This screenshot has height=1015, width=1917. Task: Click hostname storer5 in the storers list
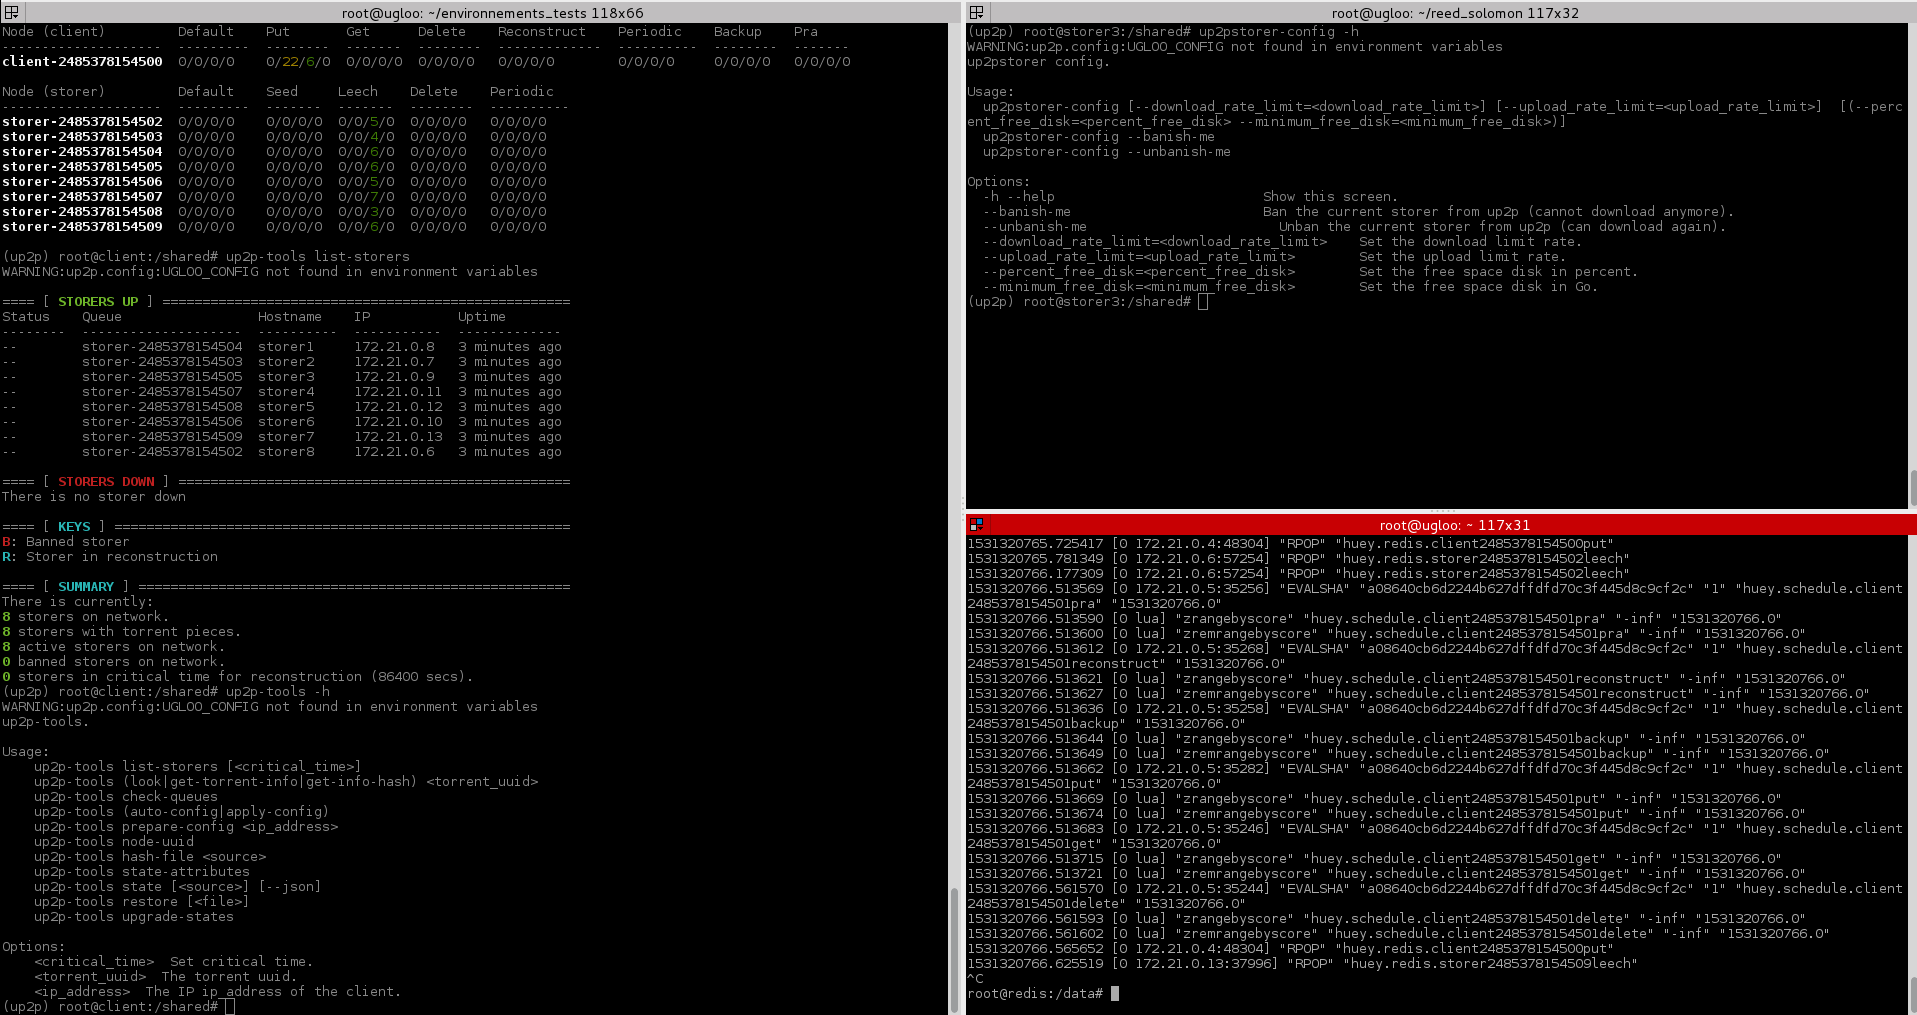click(x=286, y=407)
